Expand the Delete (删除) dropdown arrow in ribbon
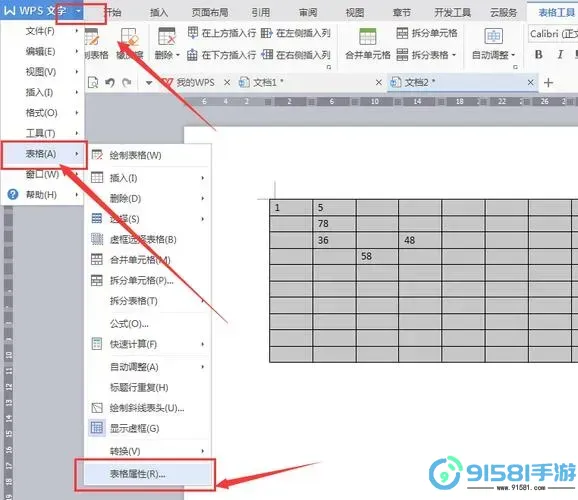 point(178,55)
